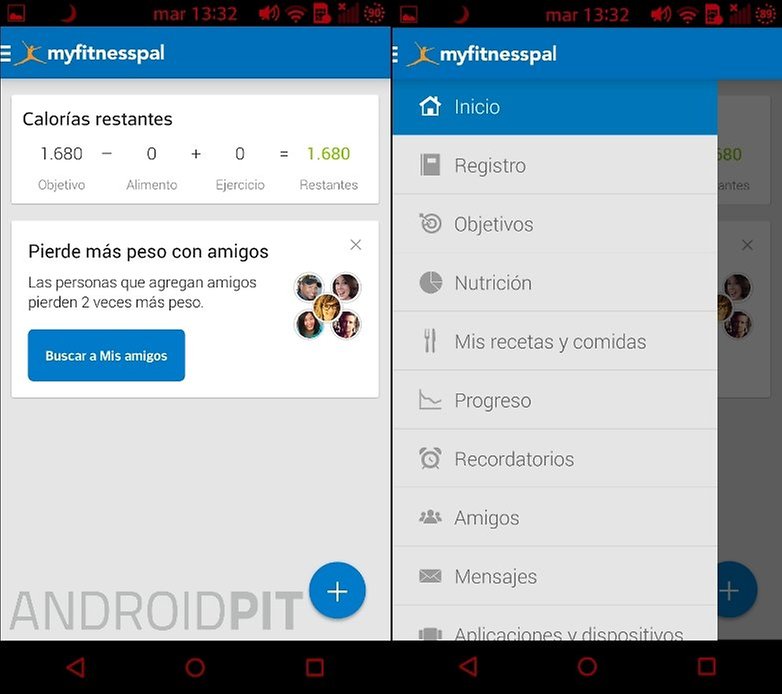
Task: Select Inicio in the drawer menu
Action: [x=555, y=107]
